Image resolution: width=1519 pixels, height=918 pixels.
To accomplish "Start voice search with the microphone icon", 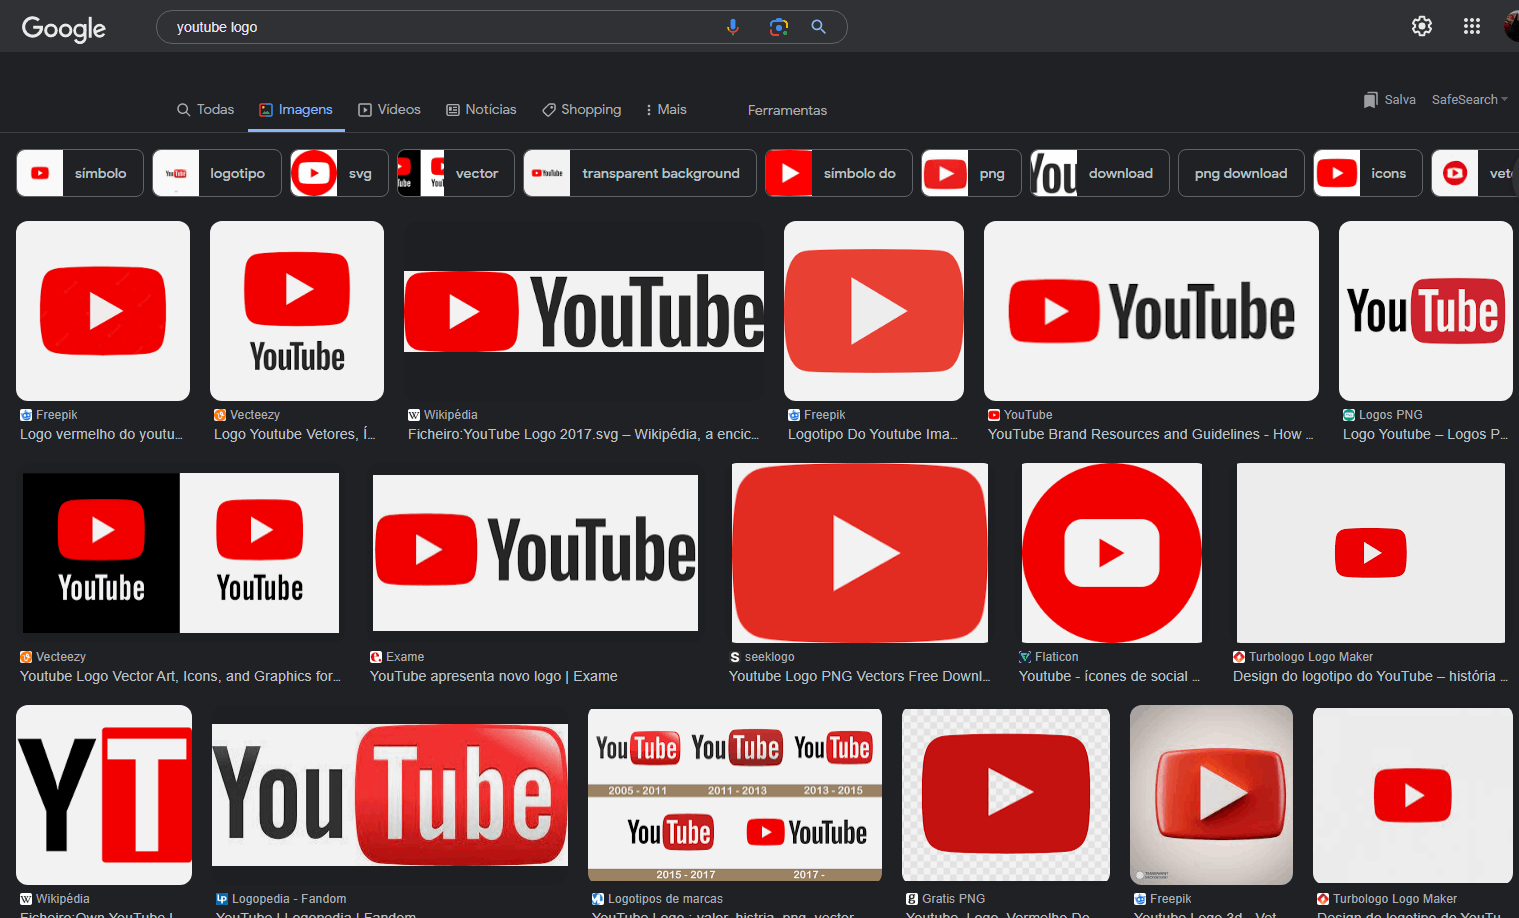I will [733, 27].
